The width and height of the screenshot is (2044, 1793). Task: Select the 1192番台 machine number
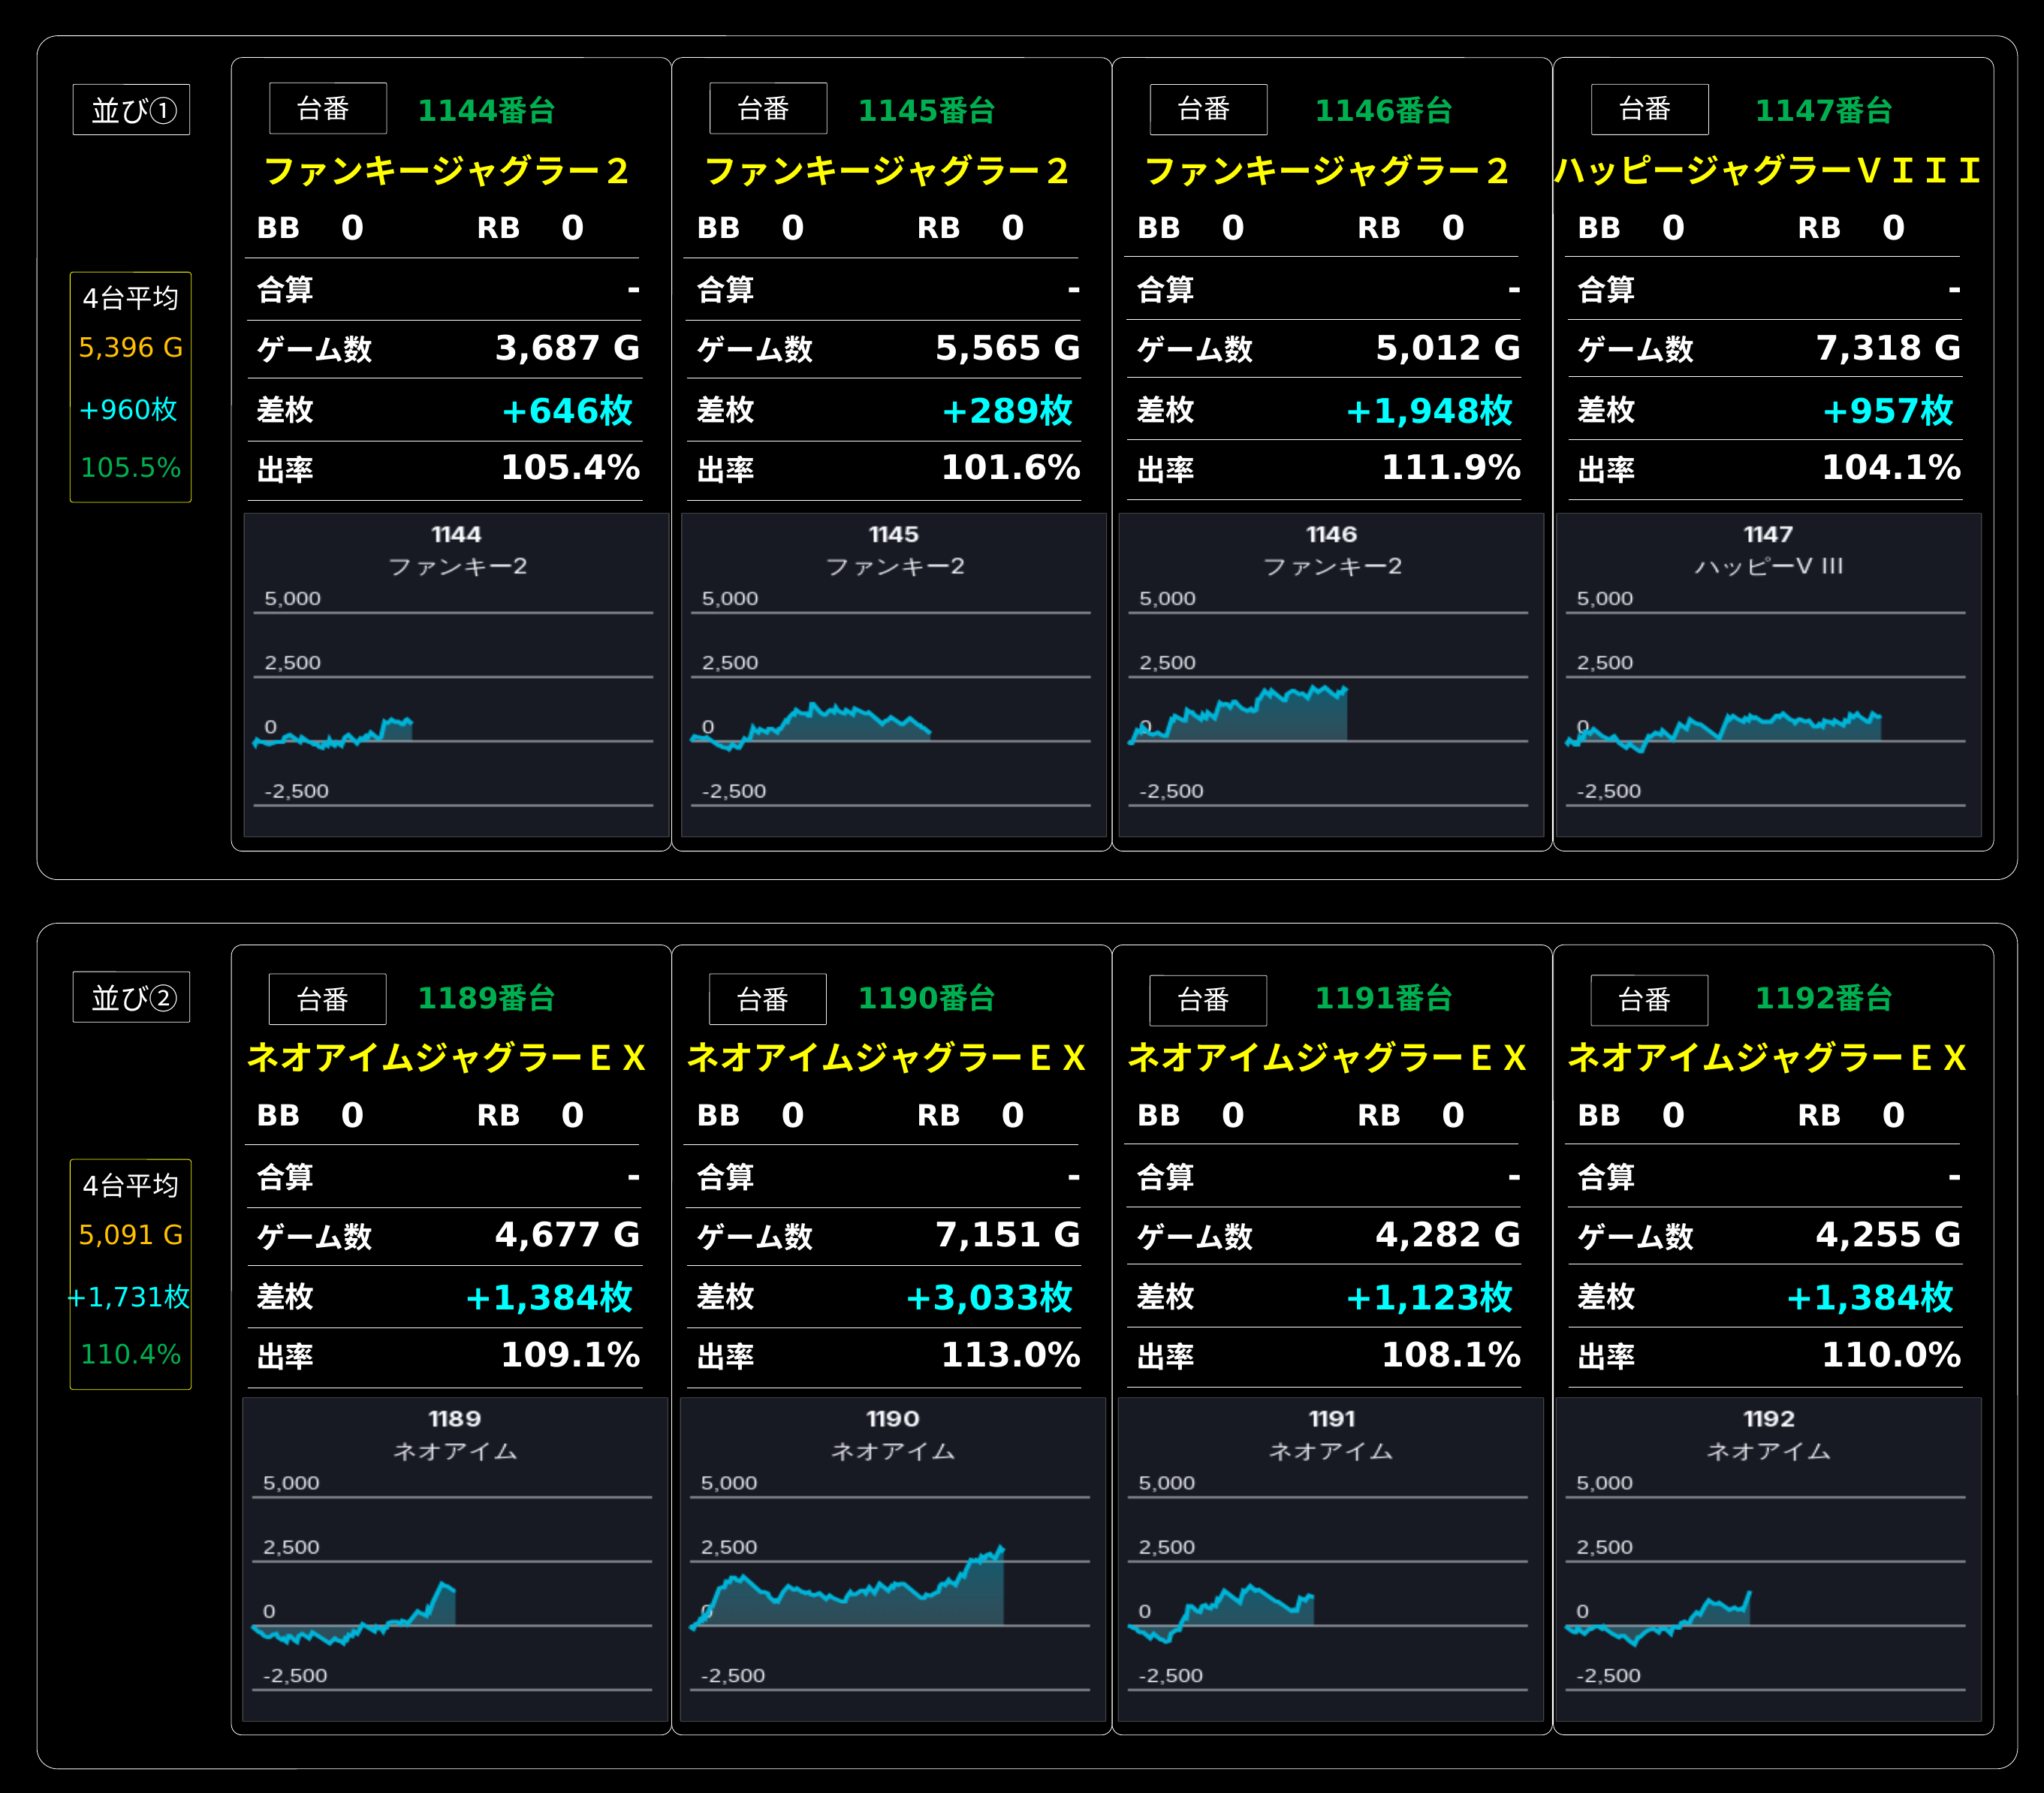coord(1823,998)
